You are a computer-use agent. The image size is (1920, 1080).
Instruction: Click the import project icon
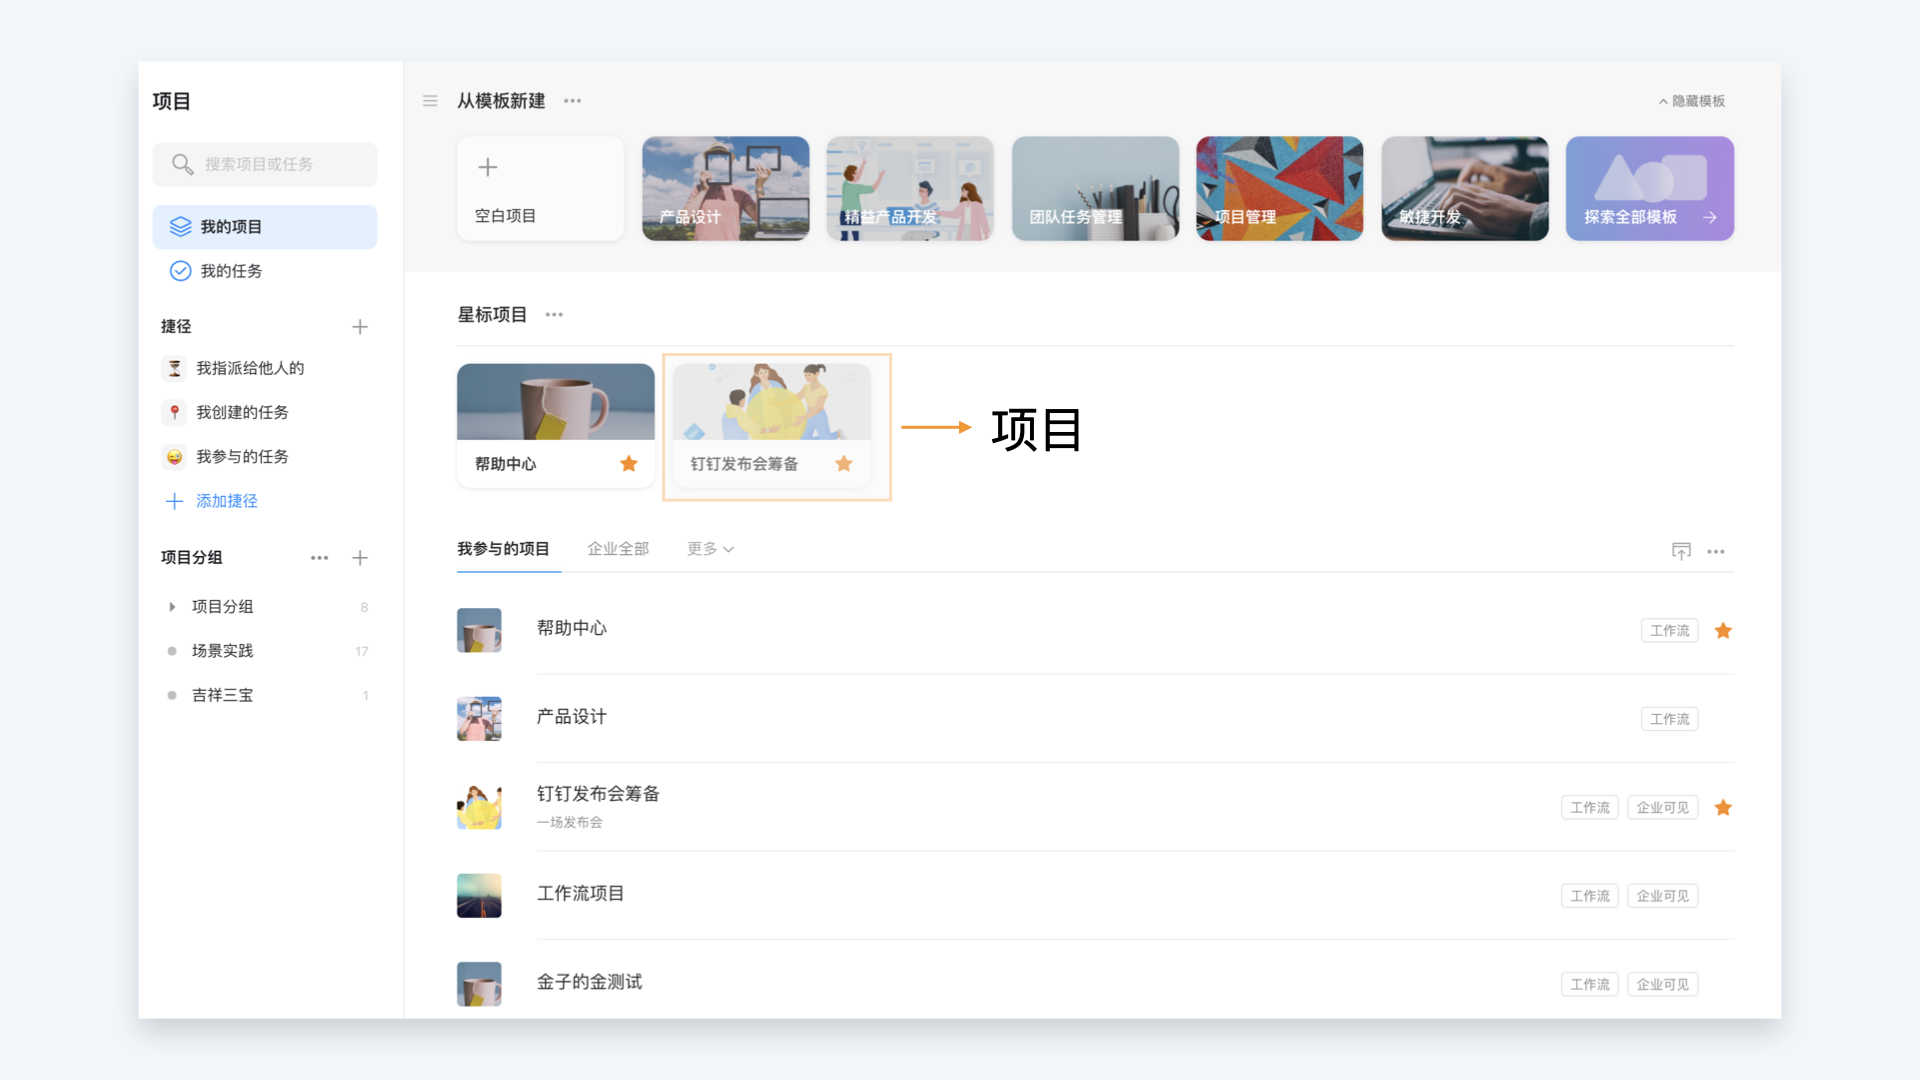pyautogui.click(x=1681, y=551)
